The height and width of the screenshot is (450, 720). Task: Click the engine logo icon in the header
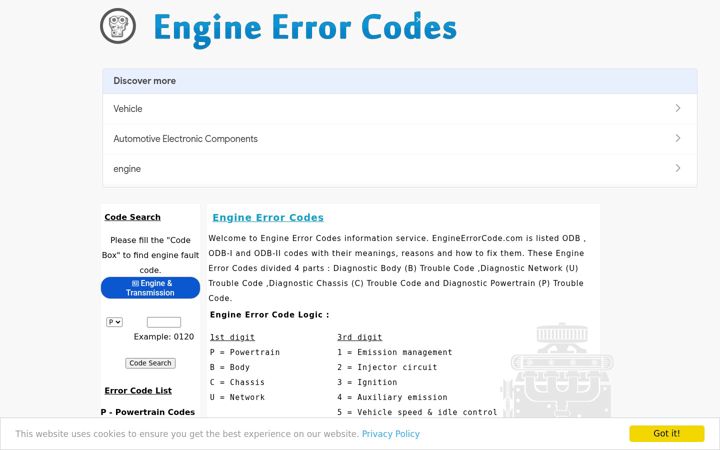pos(118,26)
